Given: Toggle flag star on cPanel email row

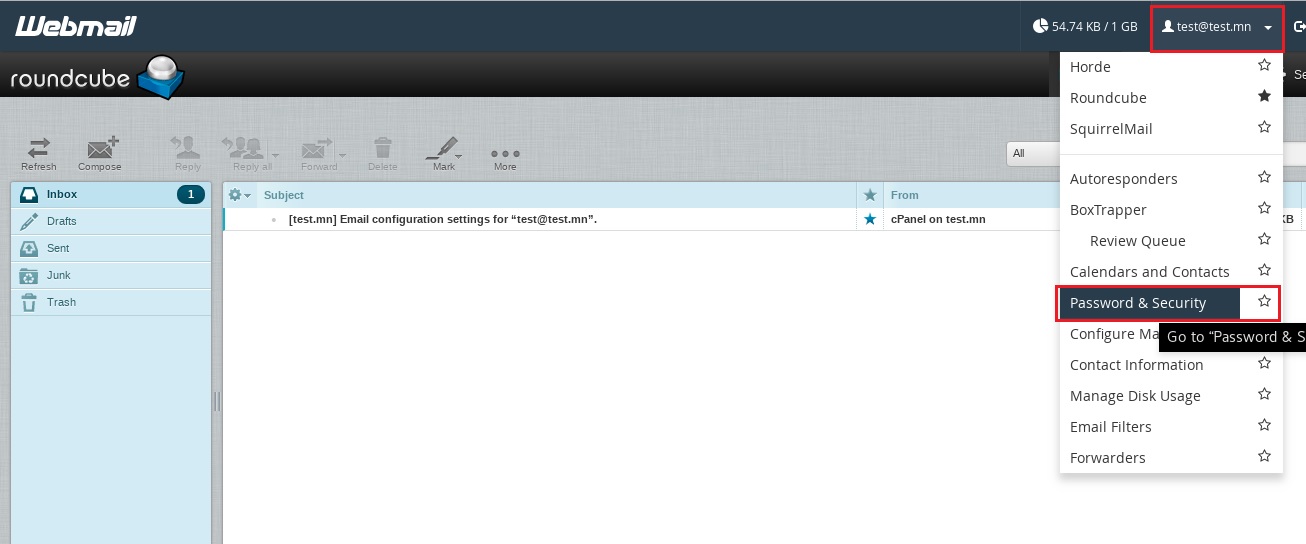Looking at the screenshot, I should coord(870,219).
